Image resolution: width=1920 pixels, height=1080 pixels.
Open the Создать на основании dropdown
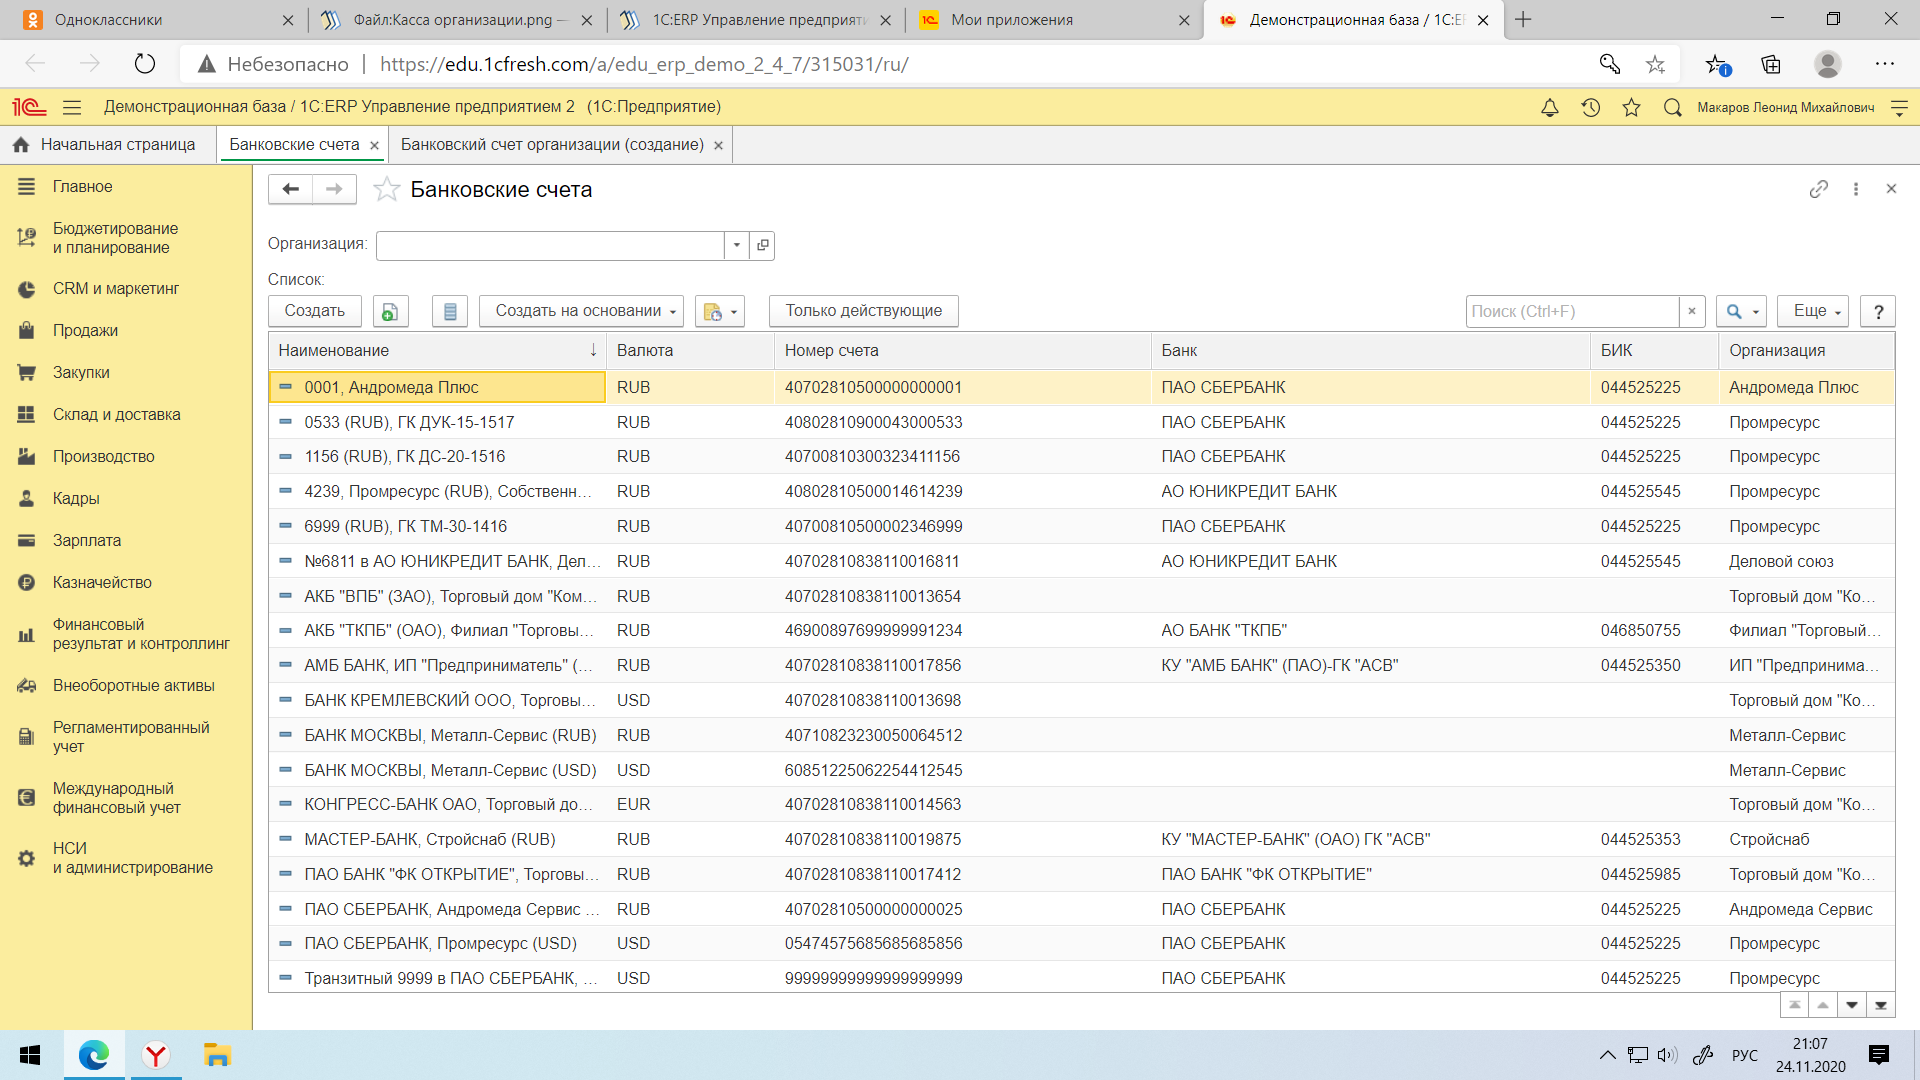click(x=581, y=312)
